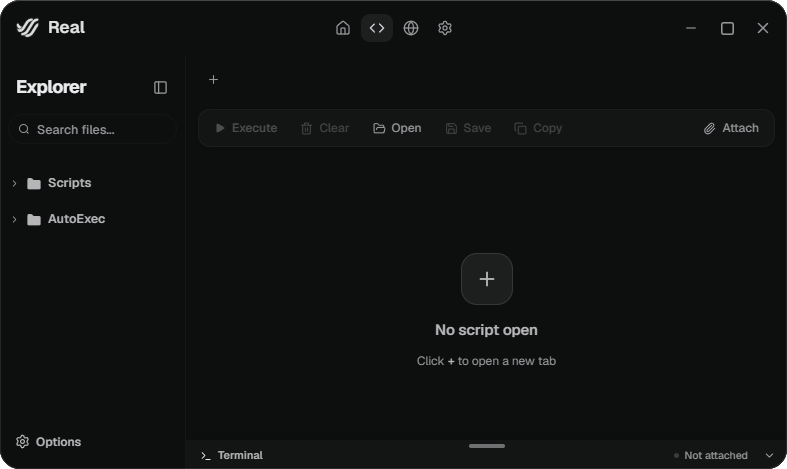Screen dimensions: 787x469
Task: Run script with Execute button
Action: (x=246, y=128)
